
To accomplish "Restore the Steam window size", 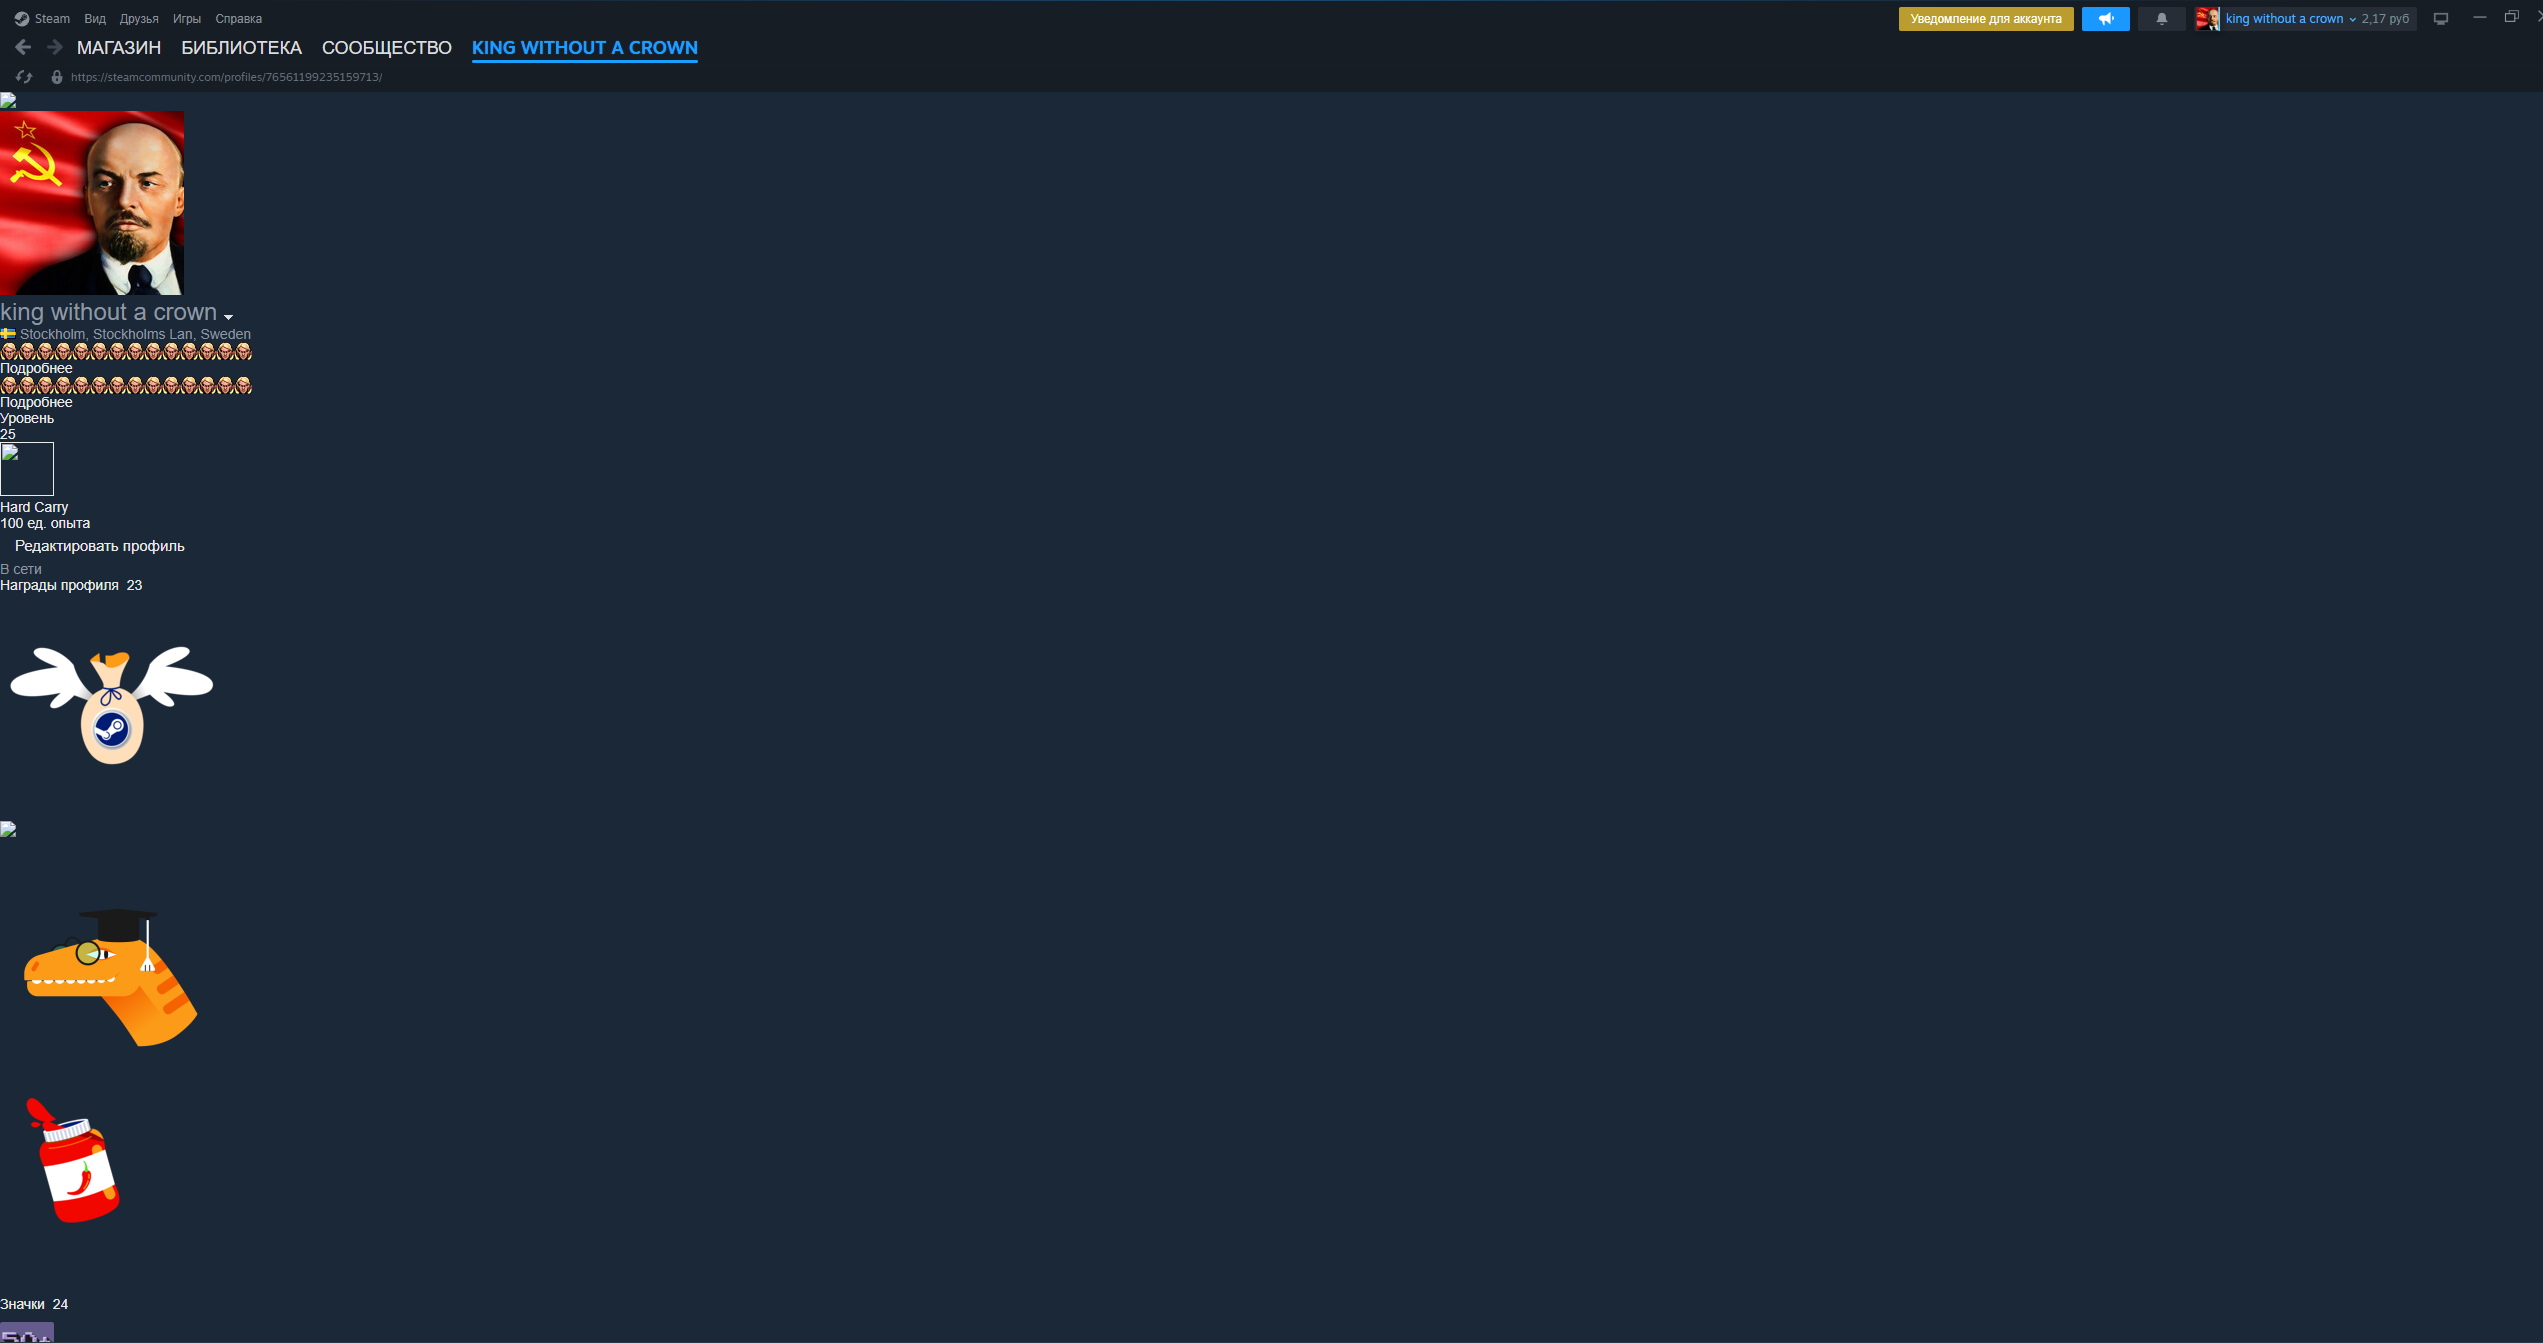I will (2511, 18).
